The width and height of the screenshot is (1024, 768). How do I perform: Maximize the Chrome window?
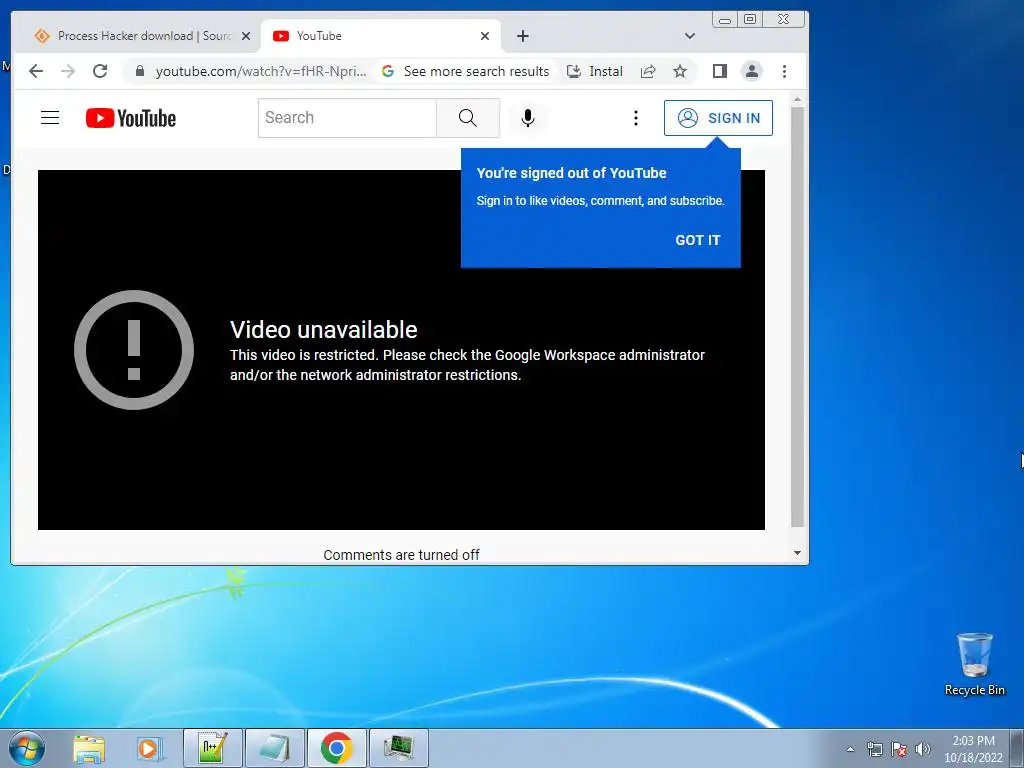point(750,20)
